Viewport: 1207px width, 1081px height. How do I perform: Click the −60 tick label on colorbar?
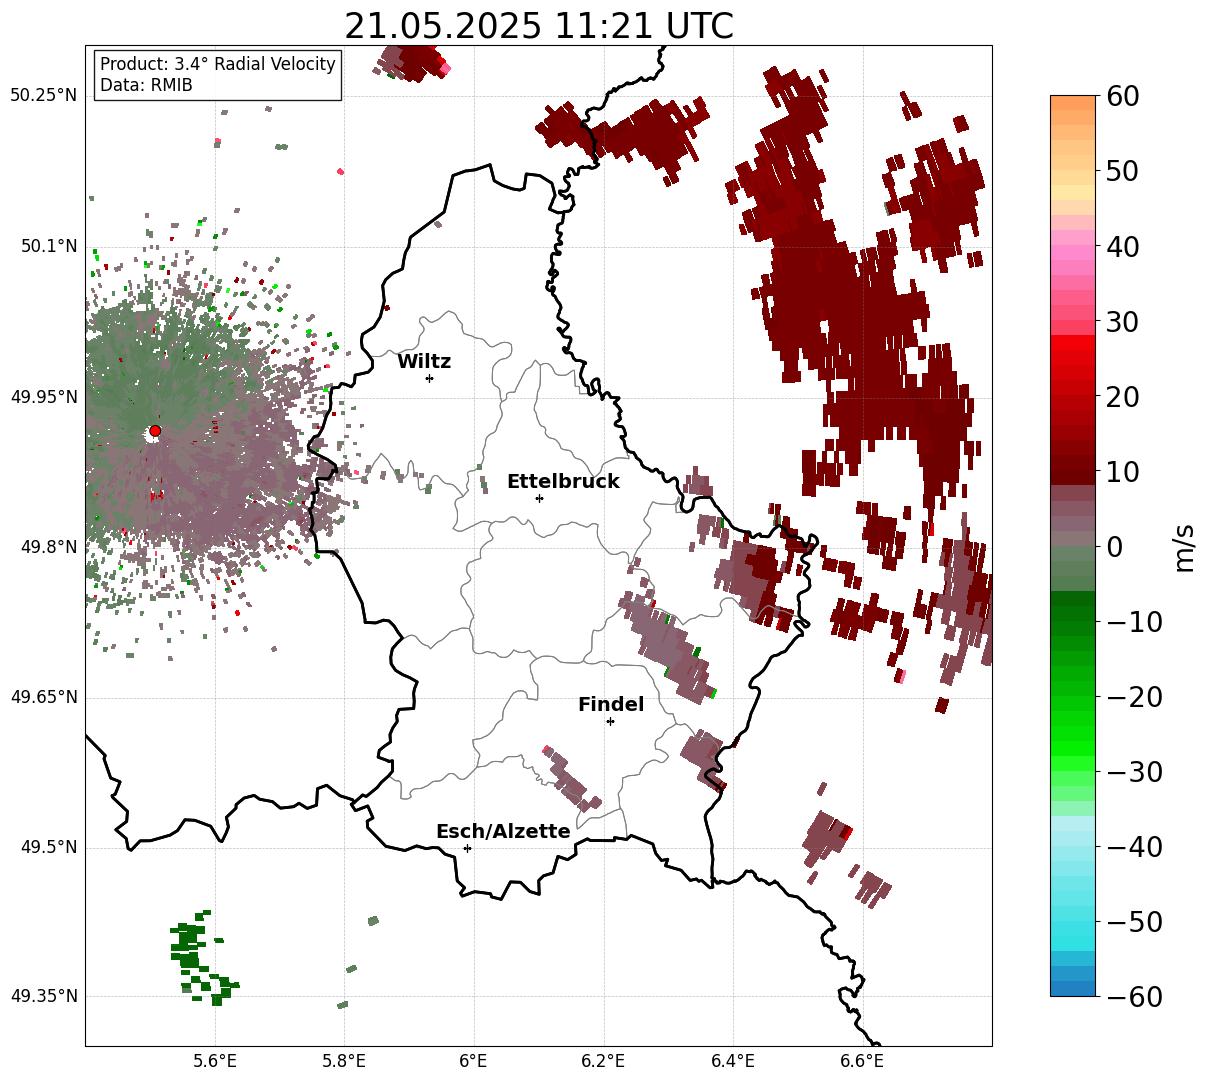coord(1134,997)
